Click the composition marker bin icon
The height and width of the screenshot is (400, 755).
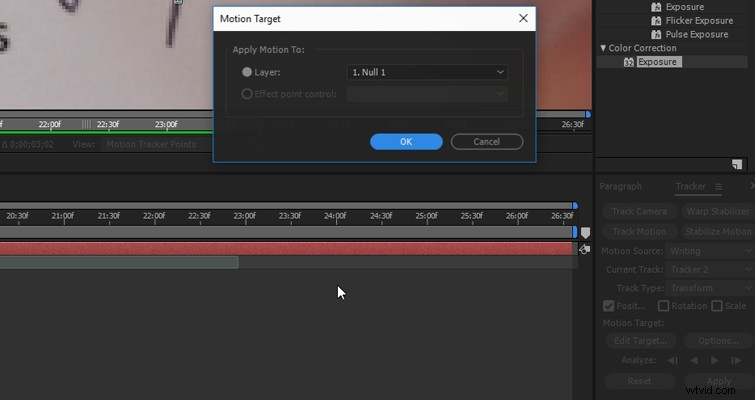click(x=586, y=233)
